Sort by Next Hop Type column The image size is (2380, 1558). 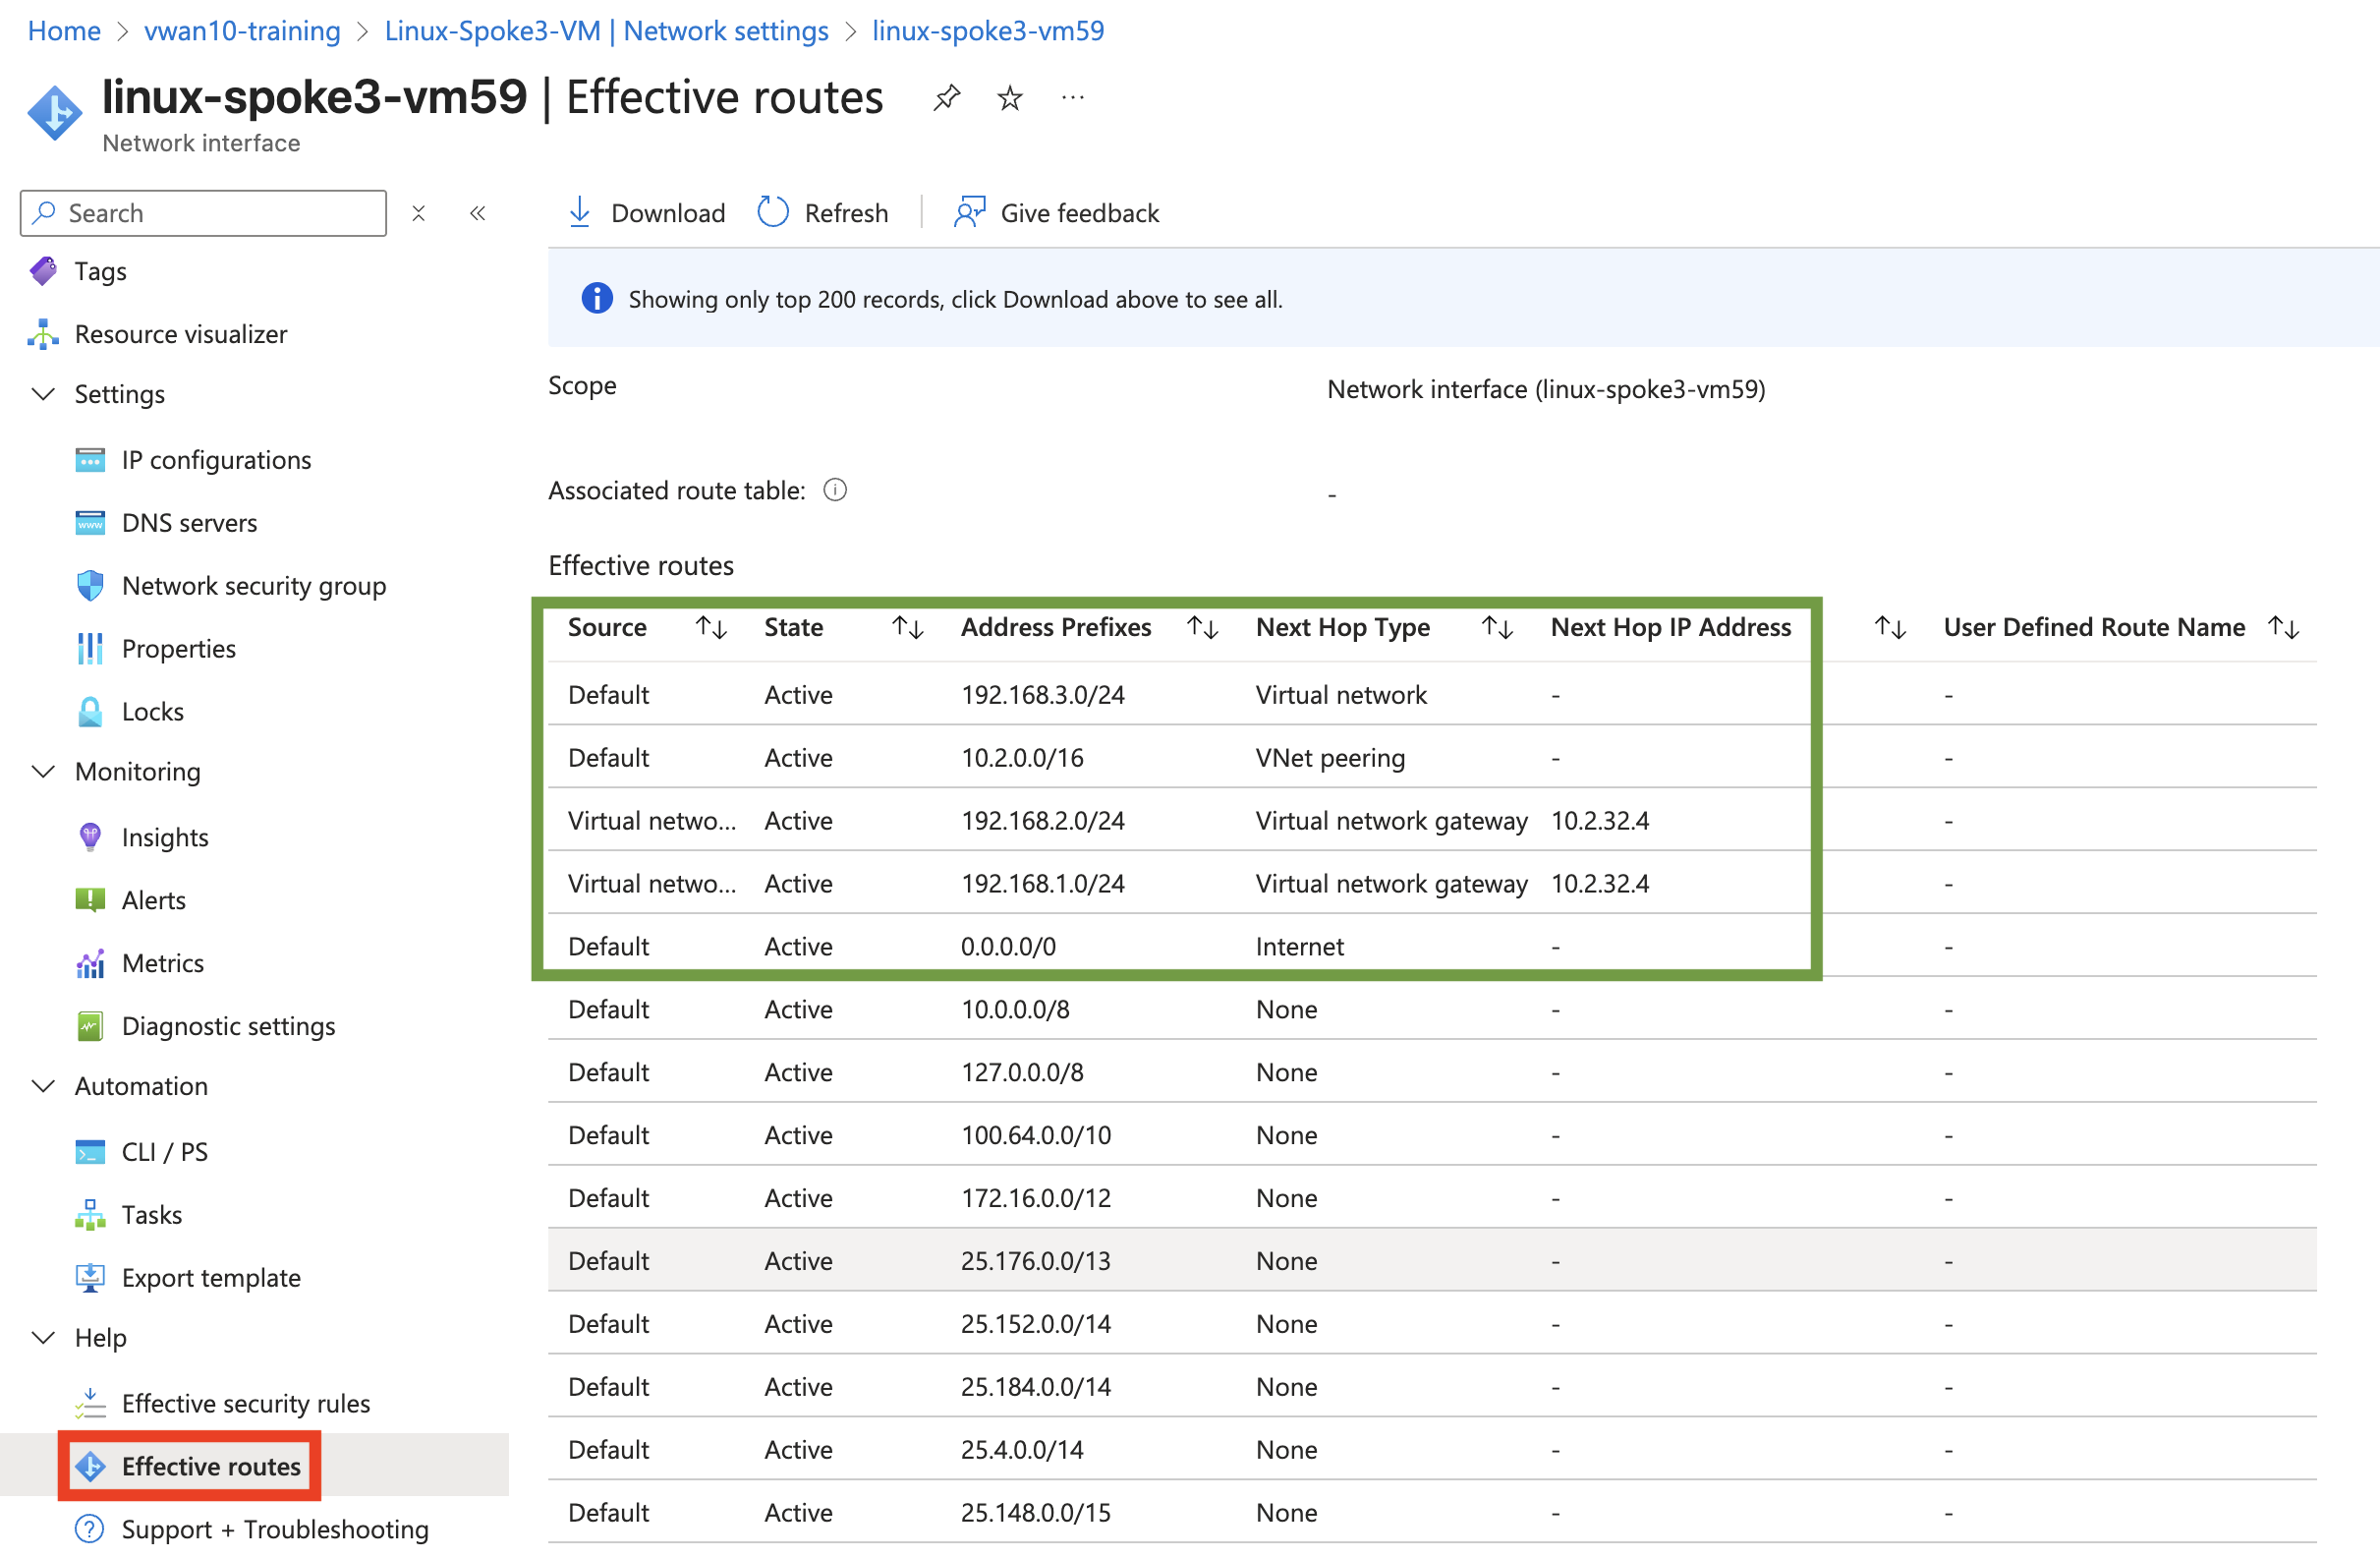[x=1496, y=627]
